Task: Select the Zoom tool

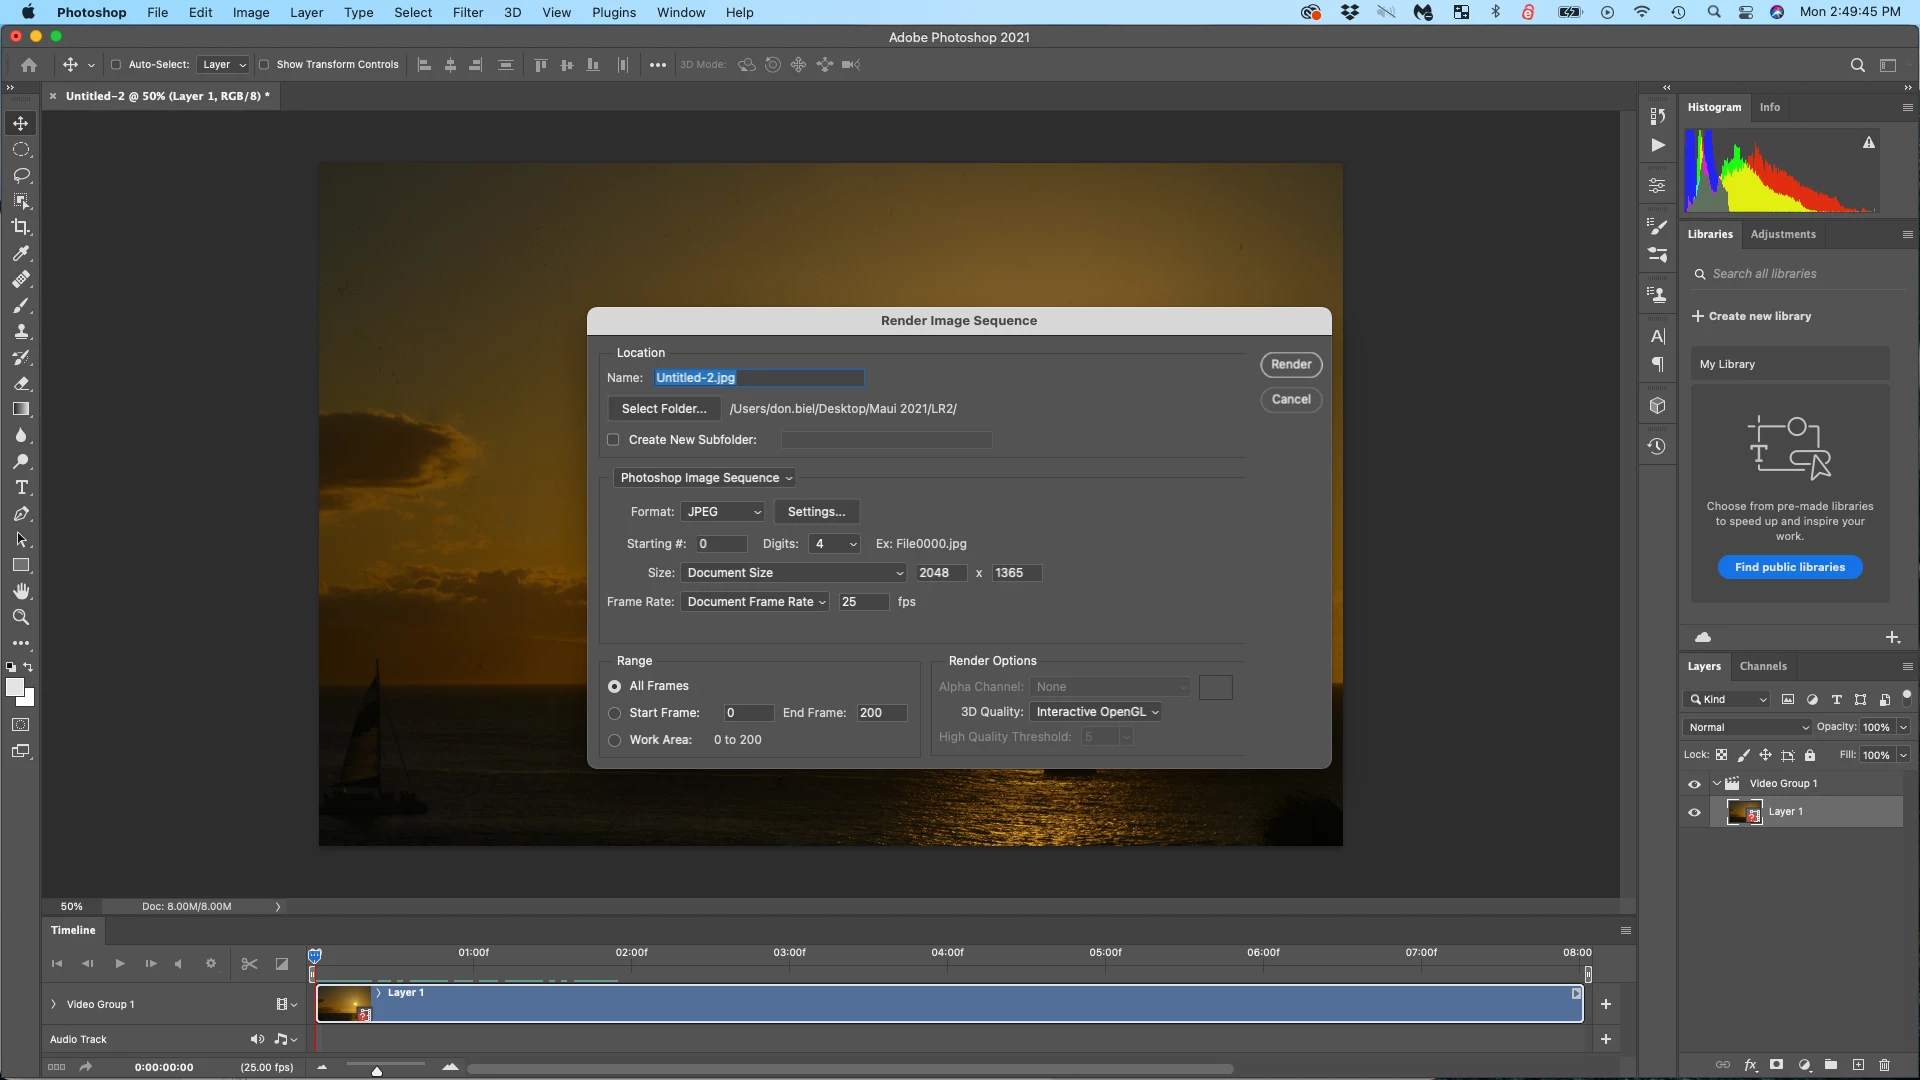Action: tap(21, 617)
